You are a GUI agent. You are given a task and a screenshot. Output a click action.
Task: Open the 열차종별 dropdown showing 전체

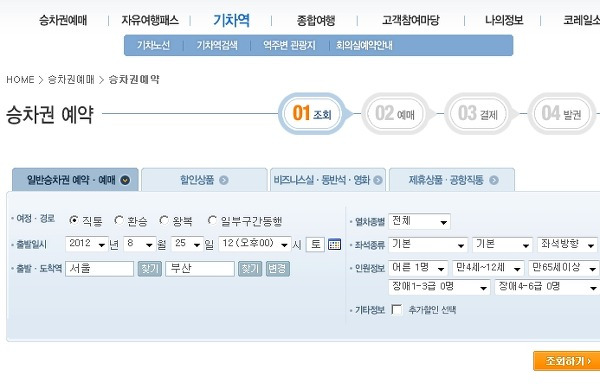[x=419, y=222]
